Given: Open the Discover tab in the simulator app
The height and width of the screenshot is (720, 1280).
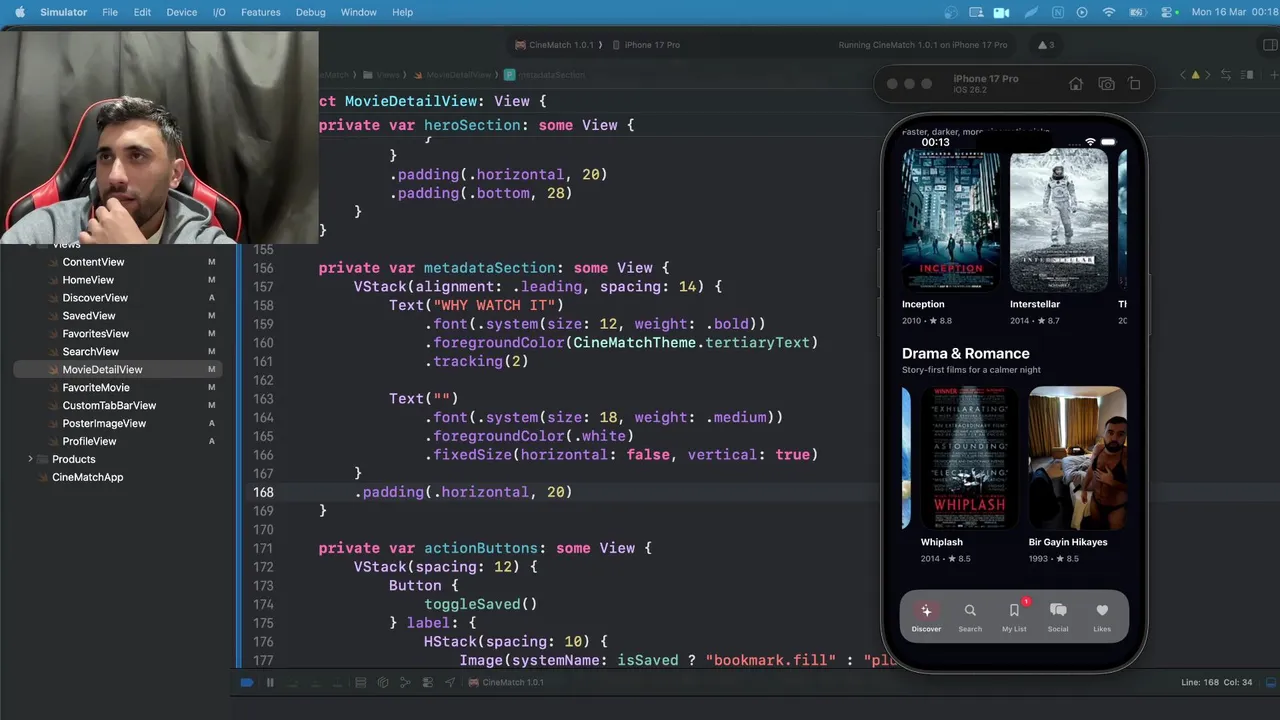Looking at the screenshot, I should 926,617.
